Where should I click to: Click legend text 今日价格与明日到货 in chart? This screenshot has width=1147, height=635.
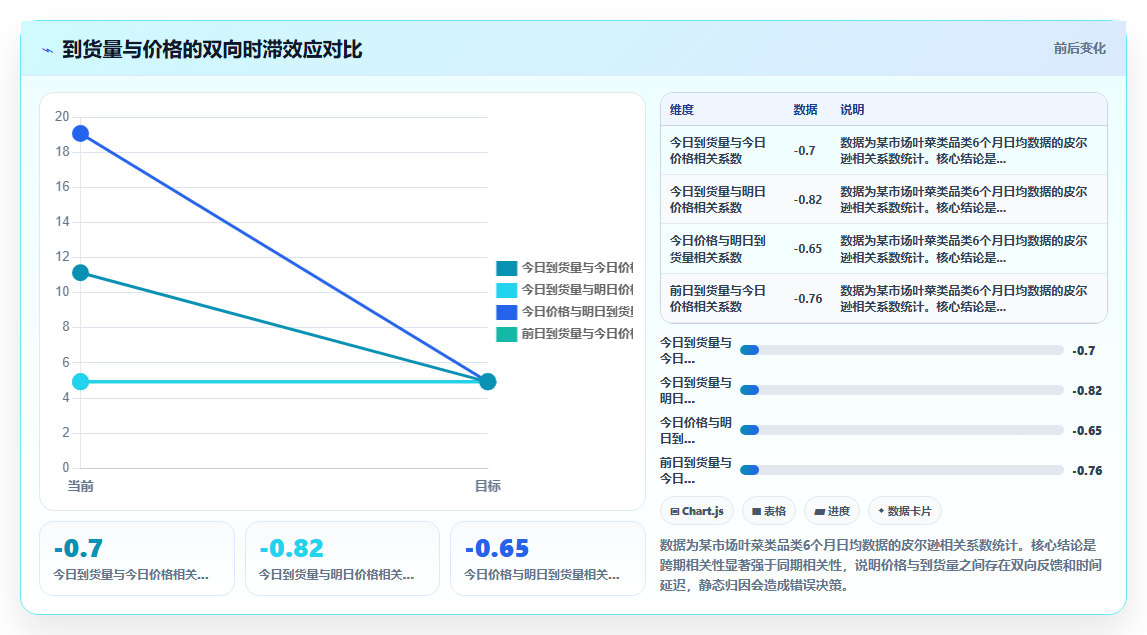click(577, 312)
